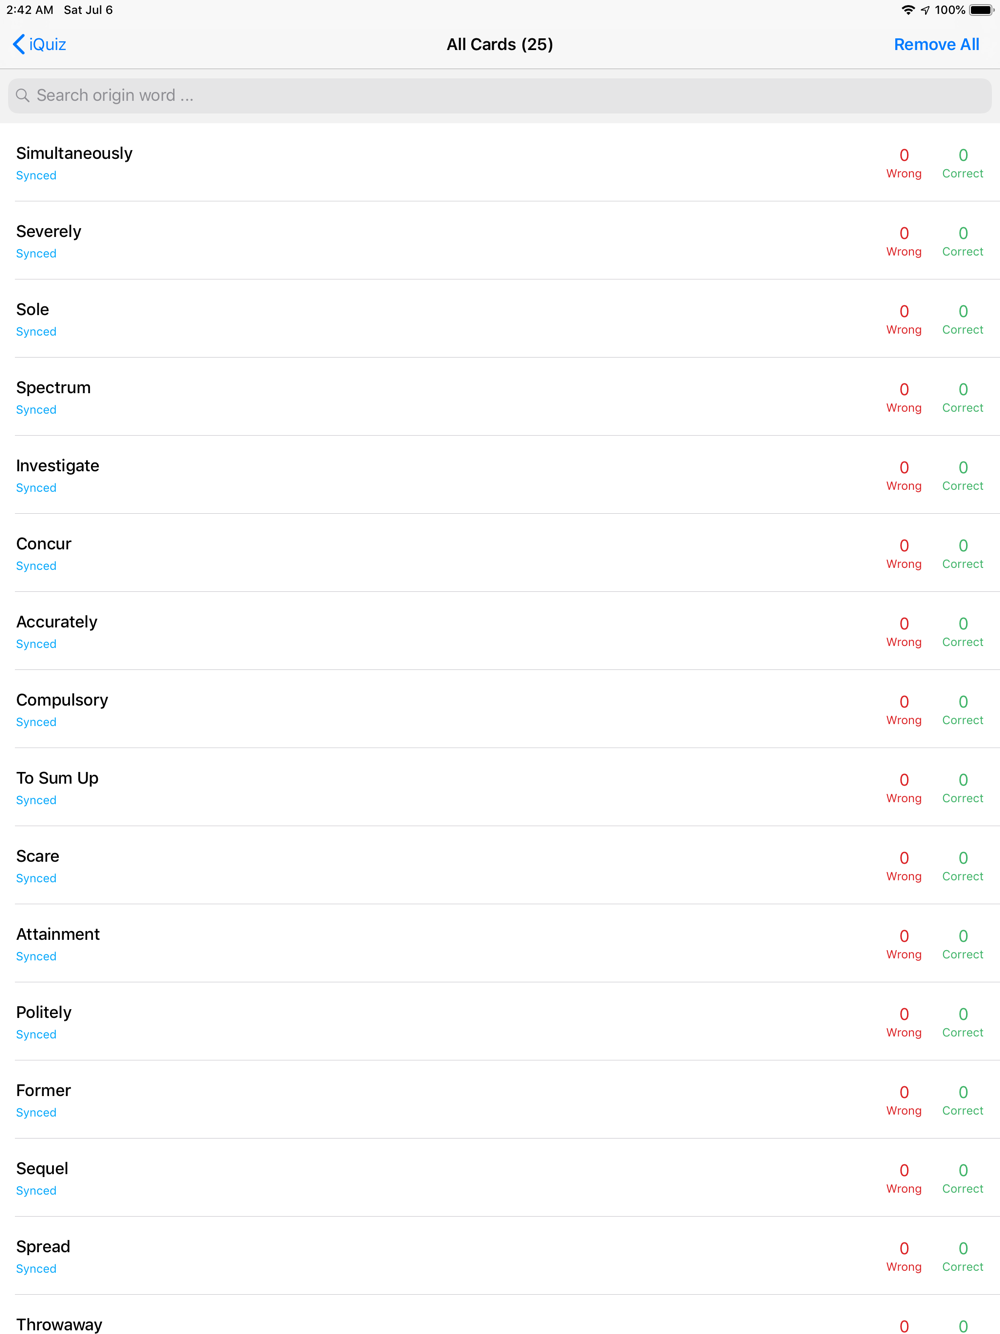This screenshot has width=1000, height=1334.
Task: Open the Throwaway card
Action: (500, 1315)
